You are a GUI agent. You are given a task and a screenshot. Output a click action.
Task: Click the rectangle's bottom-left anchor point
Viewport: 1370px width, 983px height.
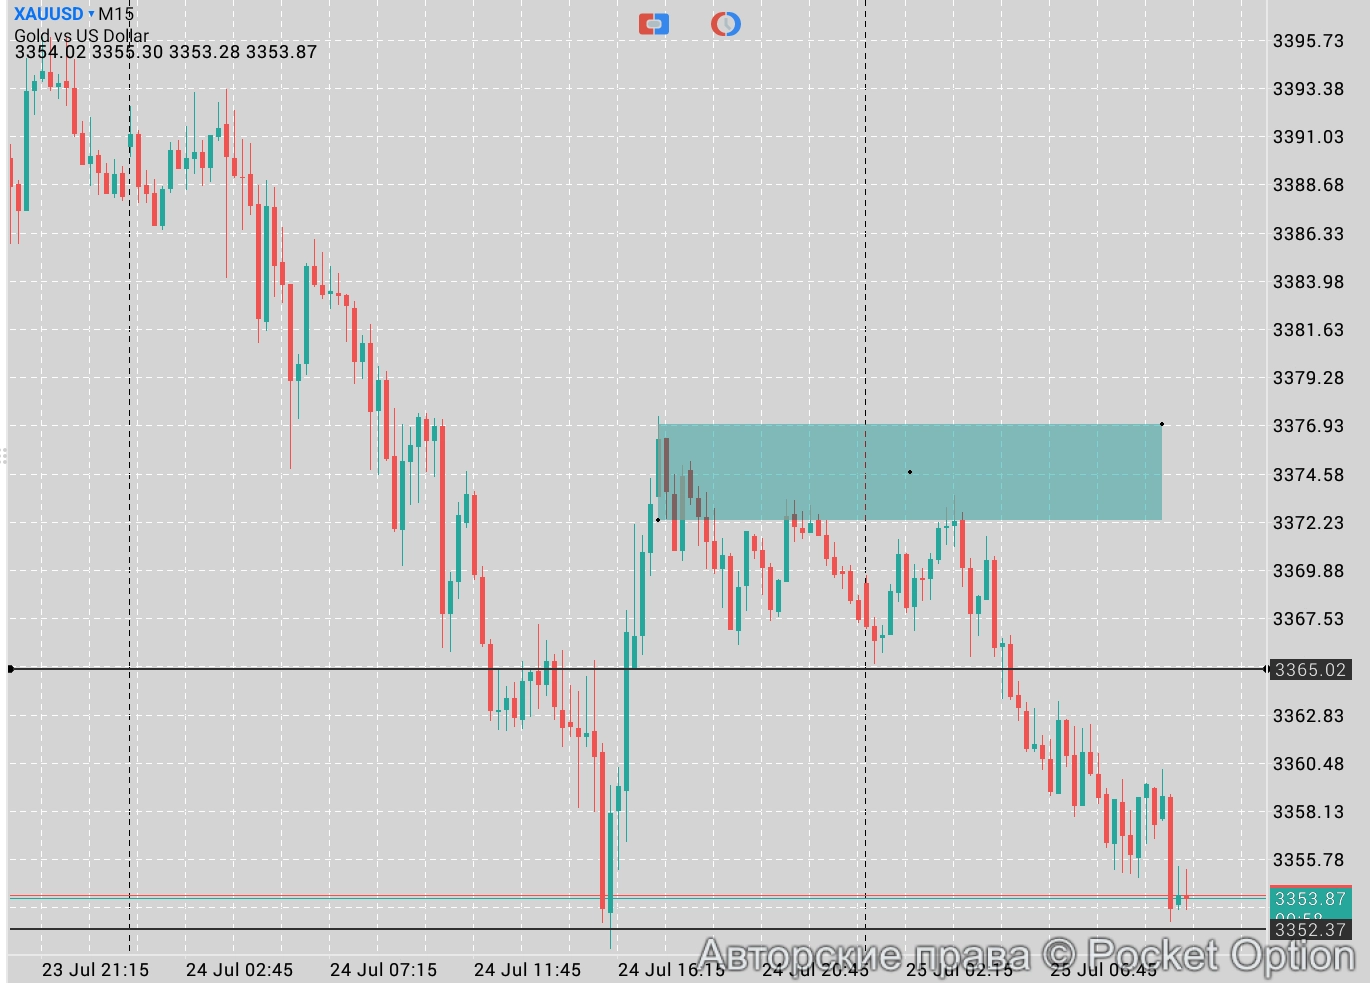pos(657,520)
